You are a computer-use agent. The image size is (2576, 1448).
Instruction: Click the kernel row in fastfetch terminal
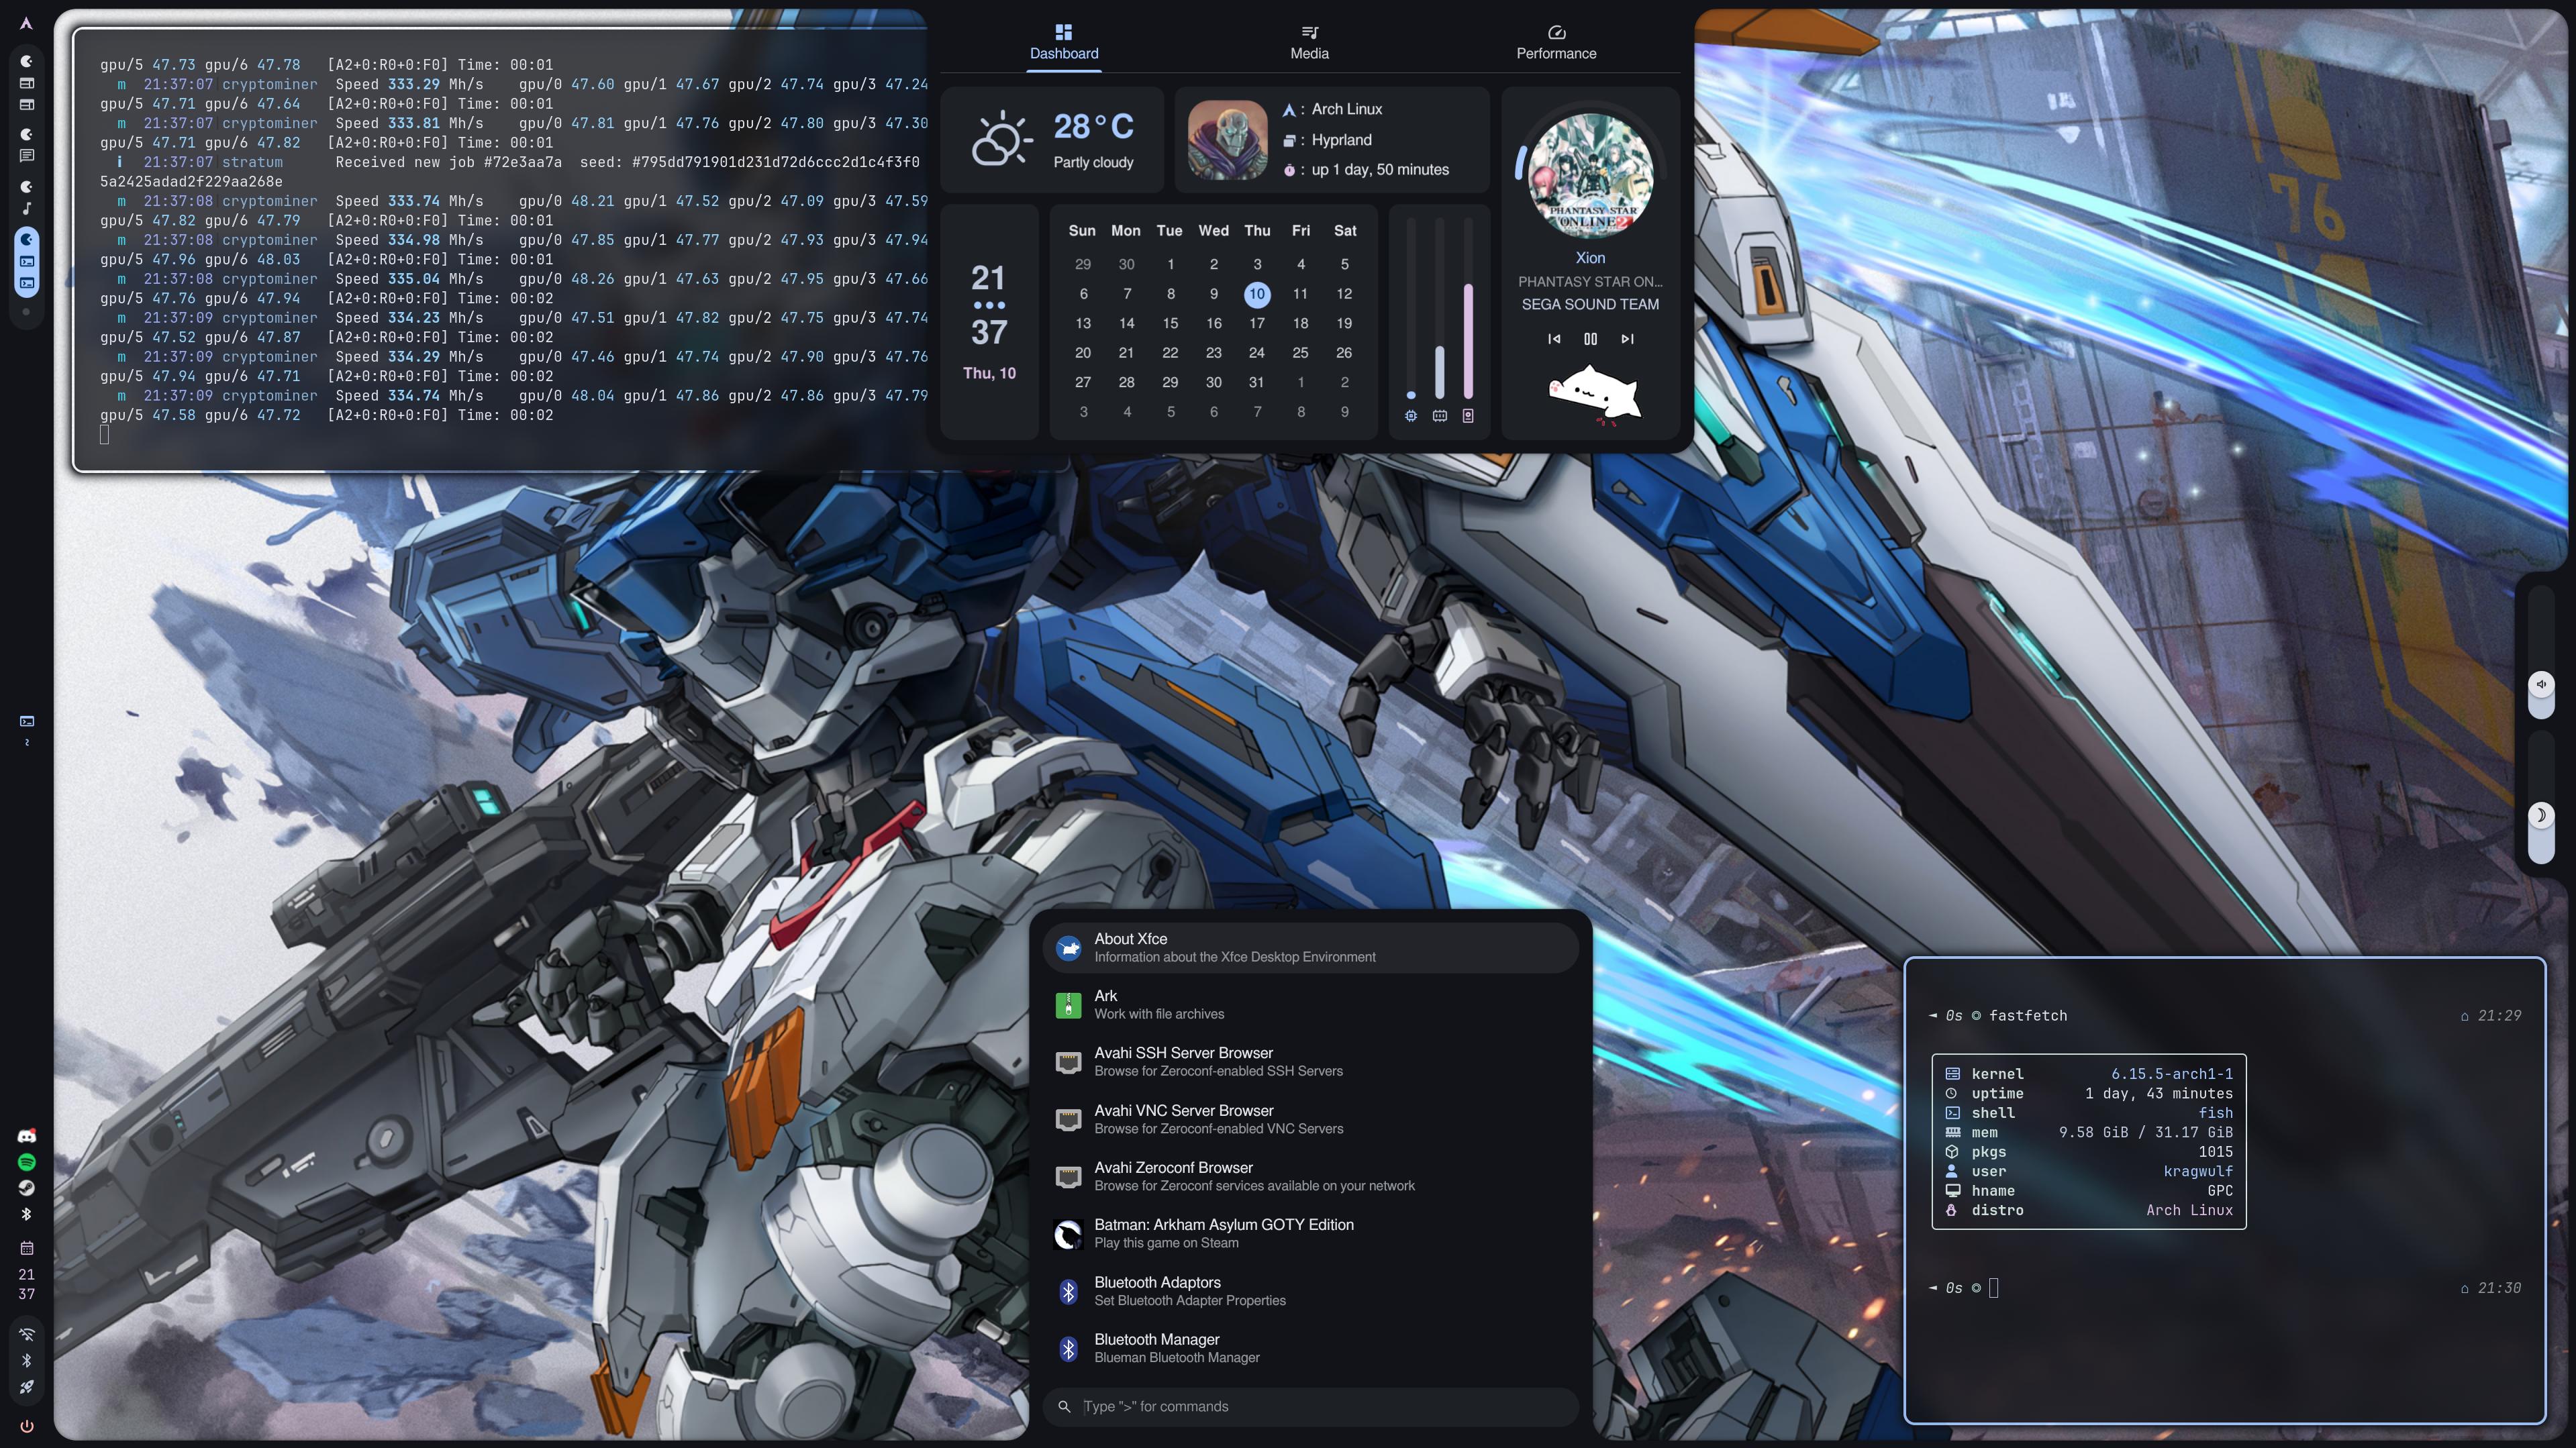(x=2088, y=1074)
